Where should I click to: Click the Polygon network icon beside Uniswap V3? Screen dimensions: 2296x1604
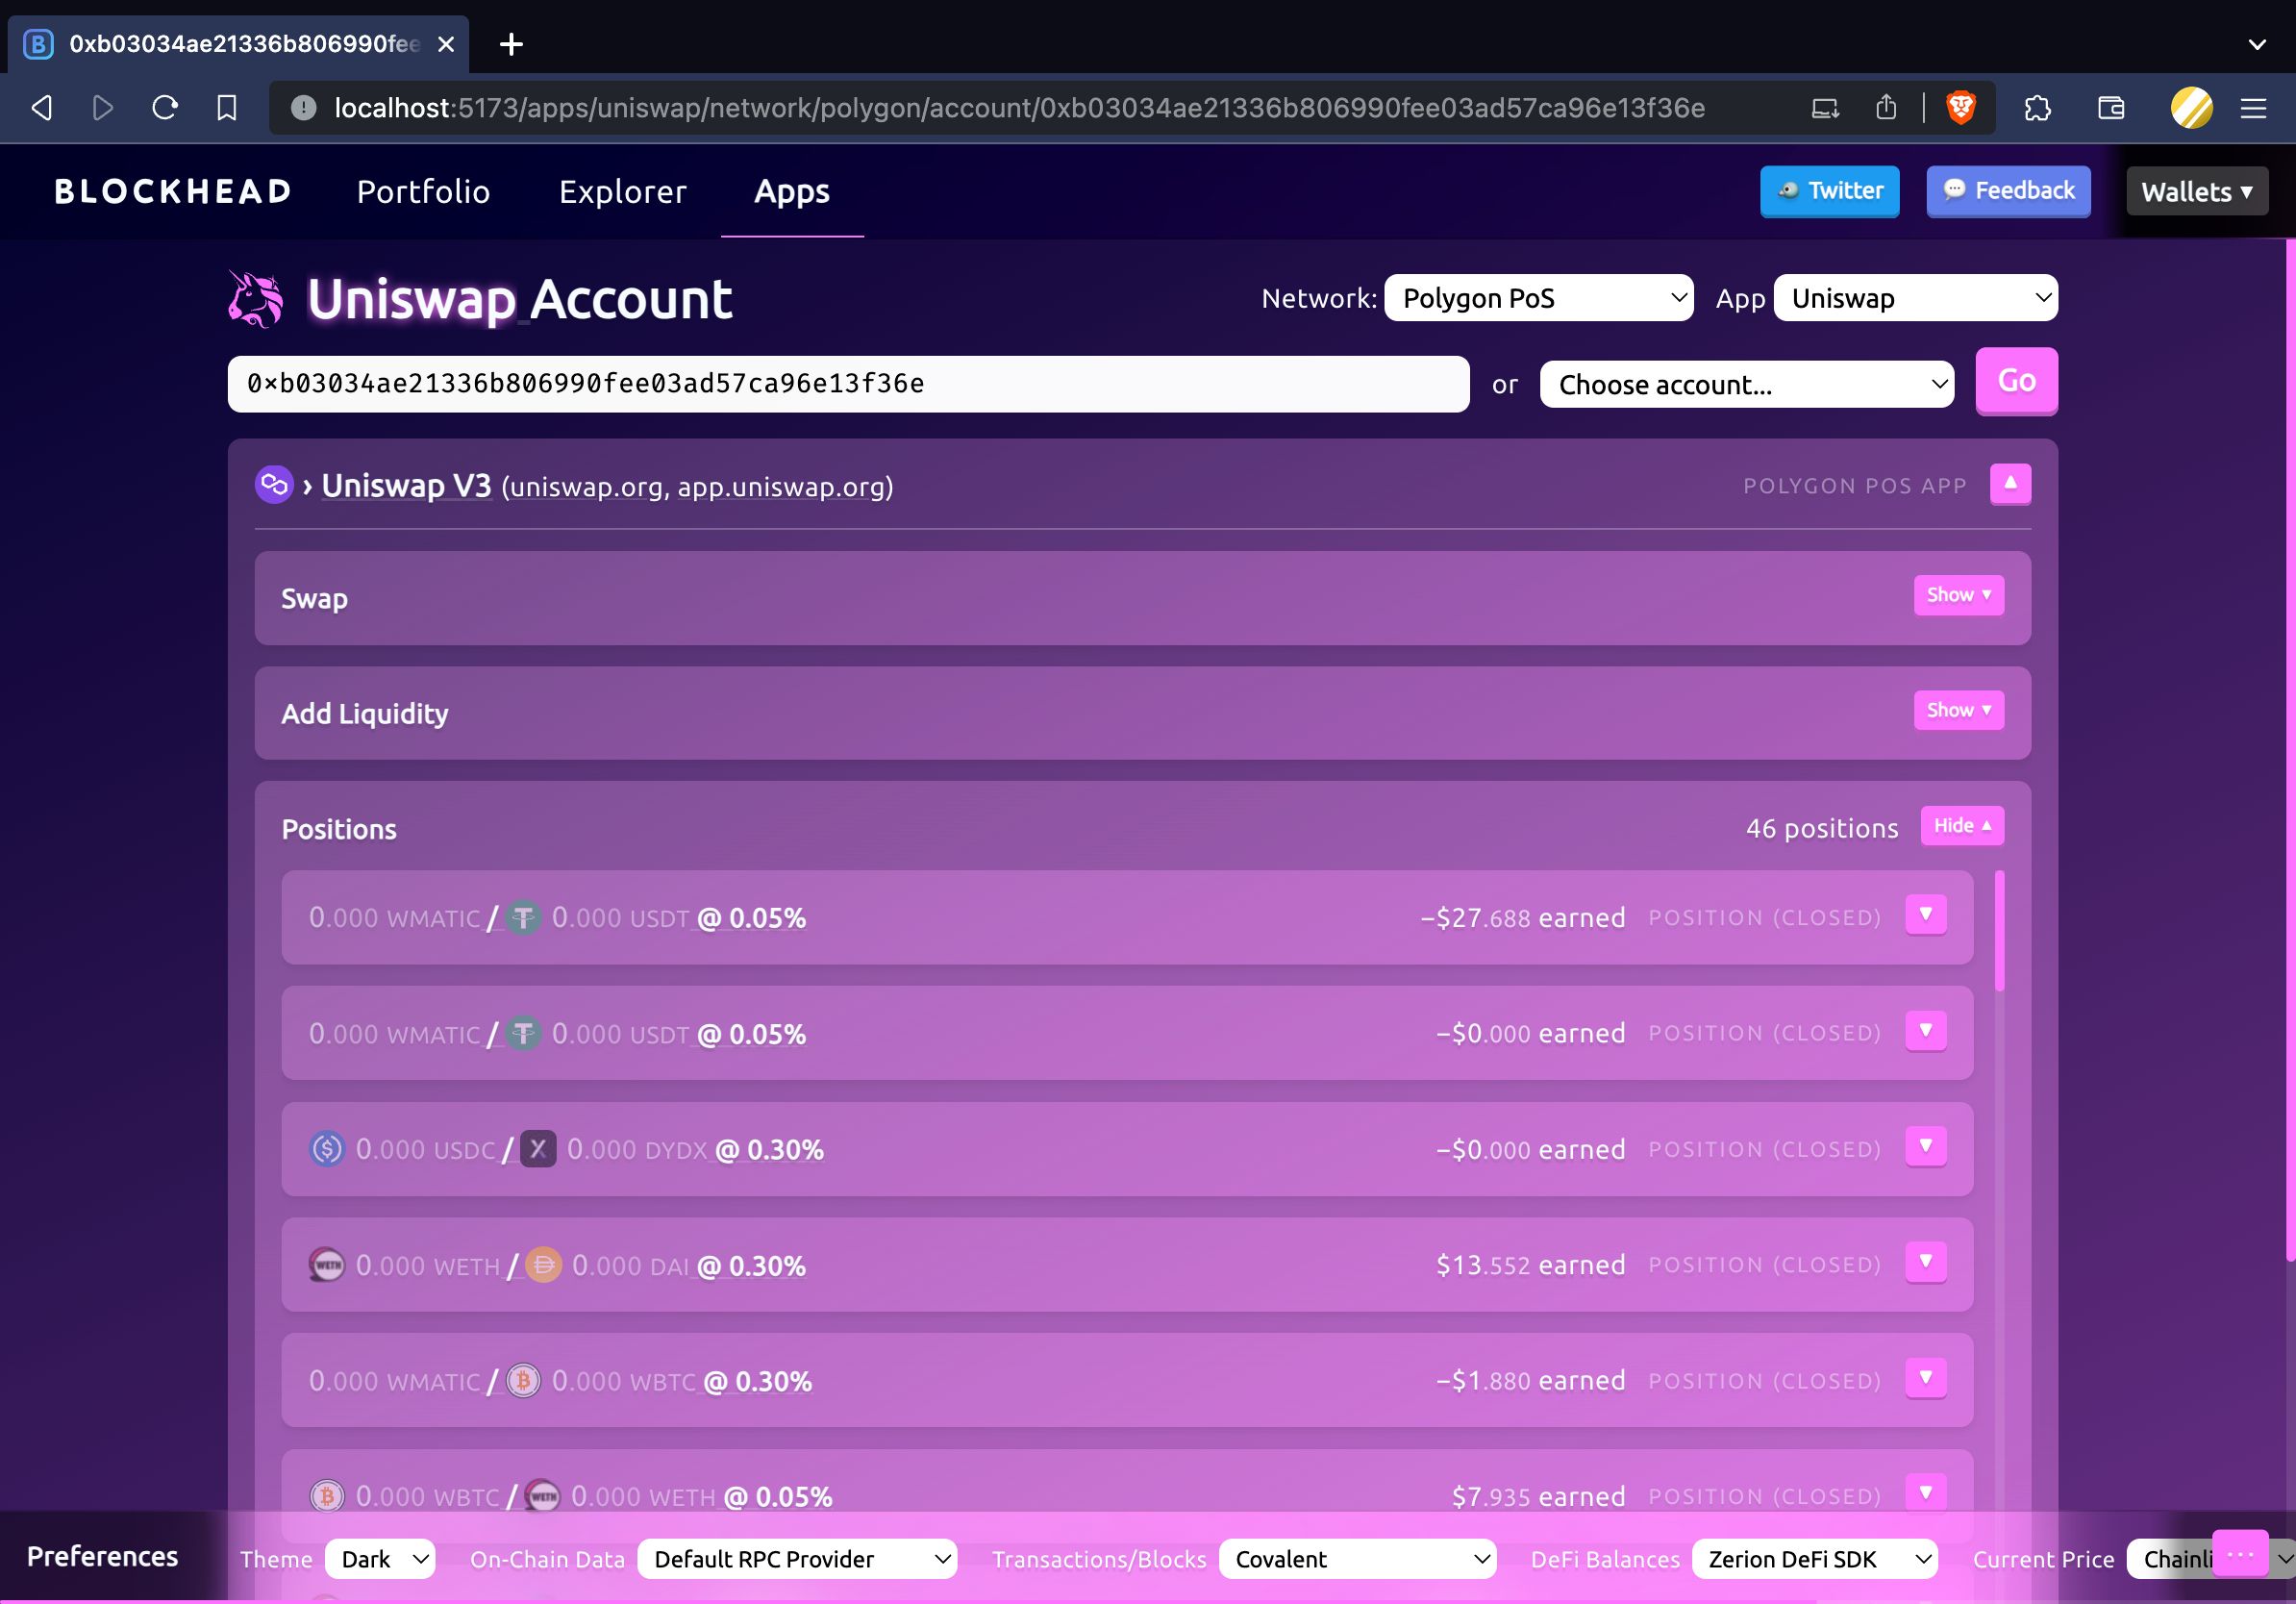[x=274, y=485]
